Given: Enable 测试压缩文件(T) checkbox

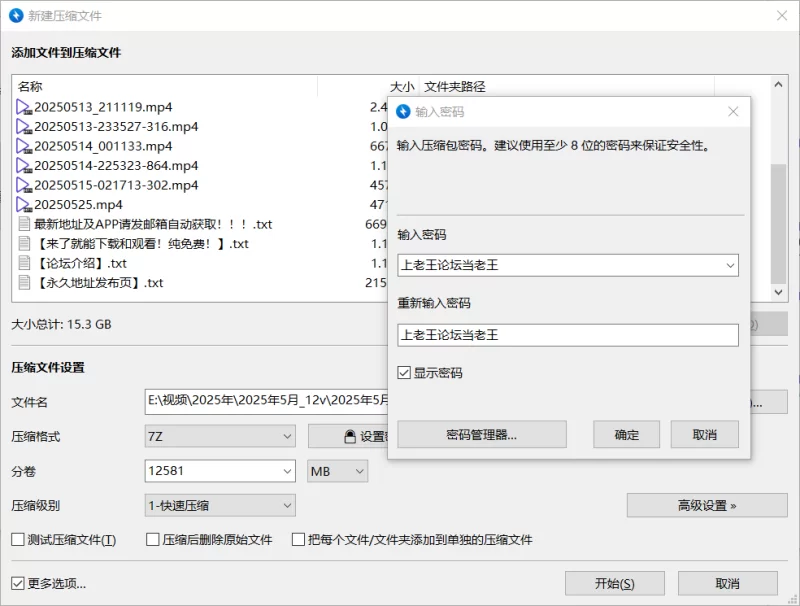Looking at the screenshot, I should [18, 540].
